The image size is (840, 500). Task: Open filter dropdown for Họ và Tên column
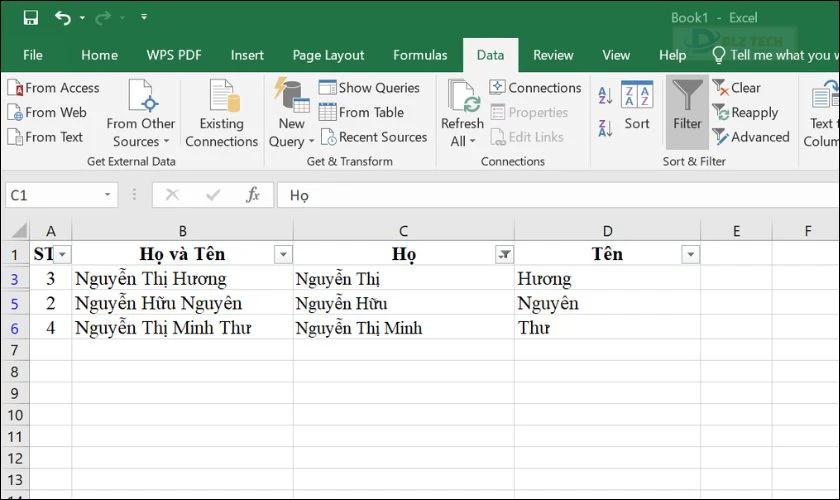(283, 255)
